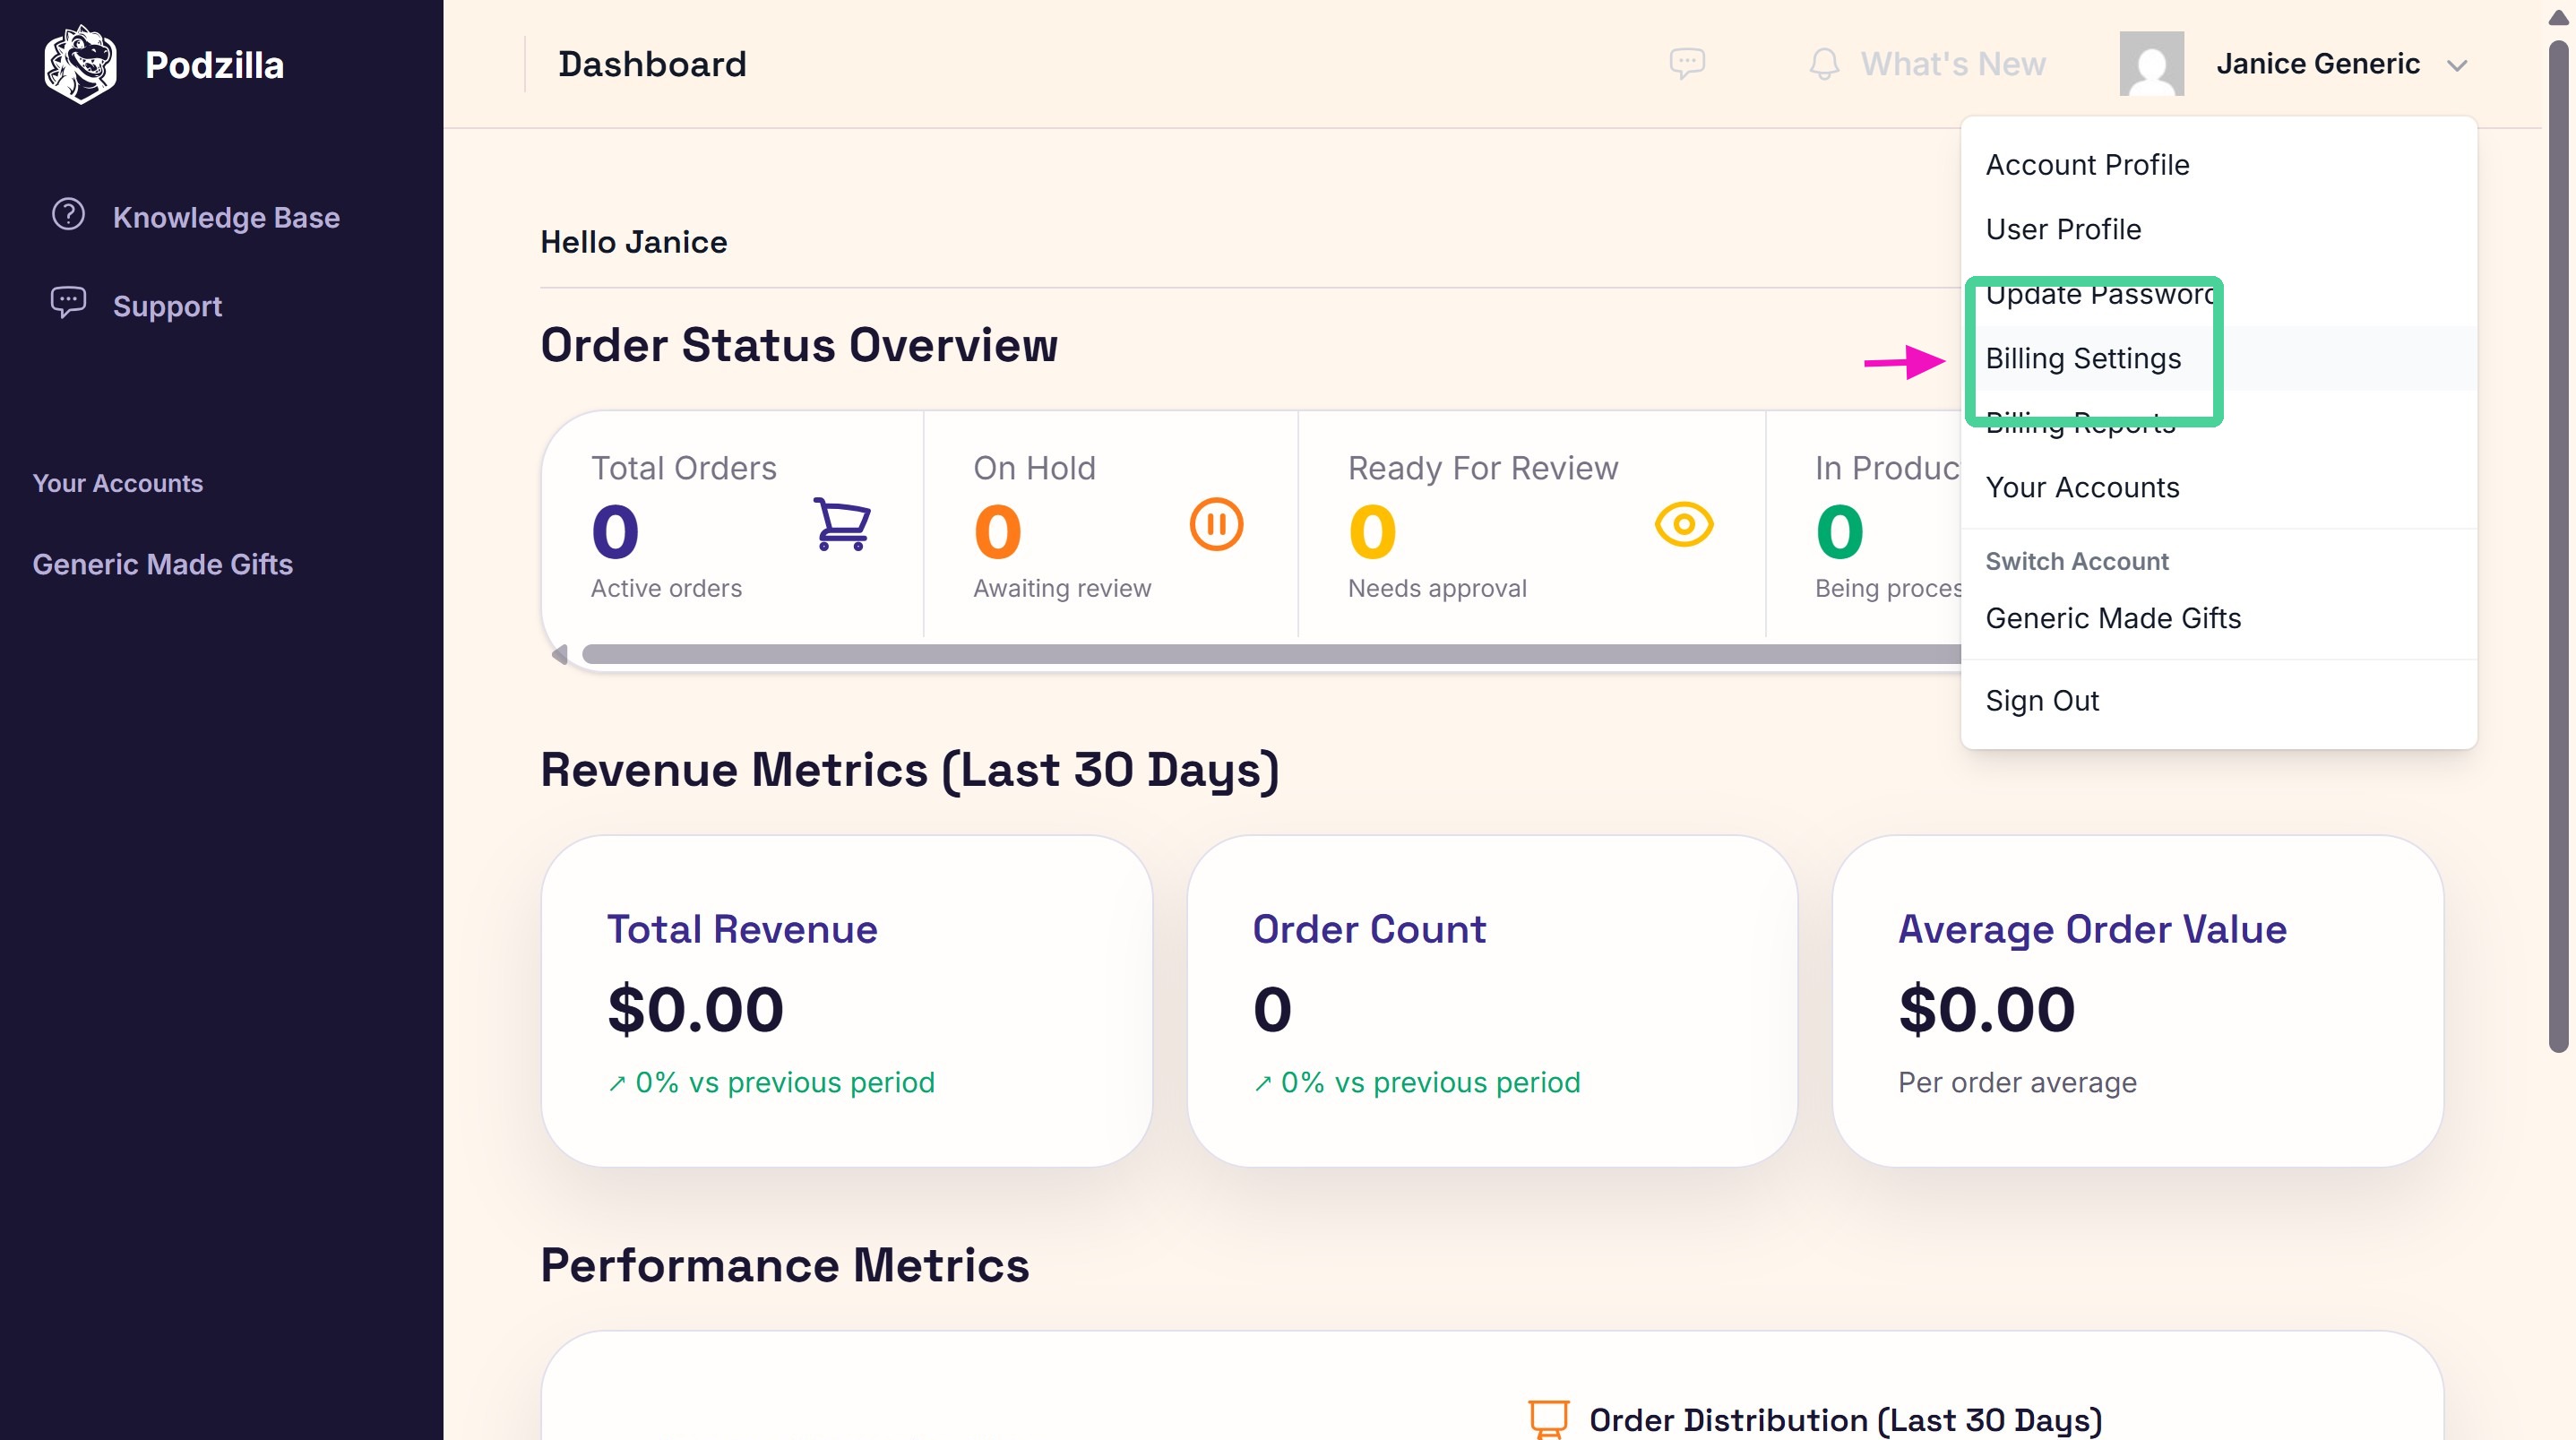Viewport: 2576px width, 1440px height.
Task: Click the Per order average text
Action: 2017,1082
